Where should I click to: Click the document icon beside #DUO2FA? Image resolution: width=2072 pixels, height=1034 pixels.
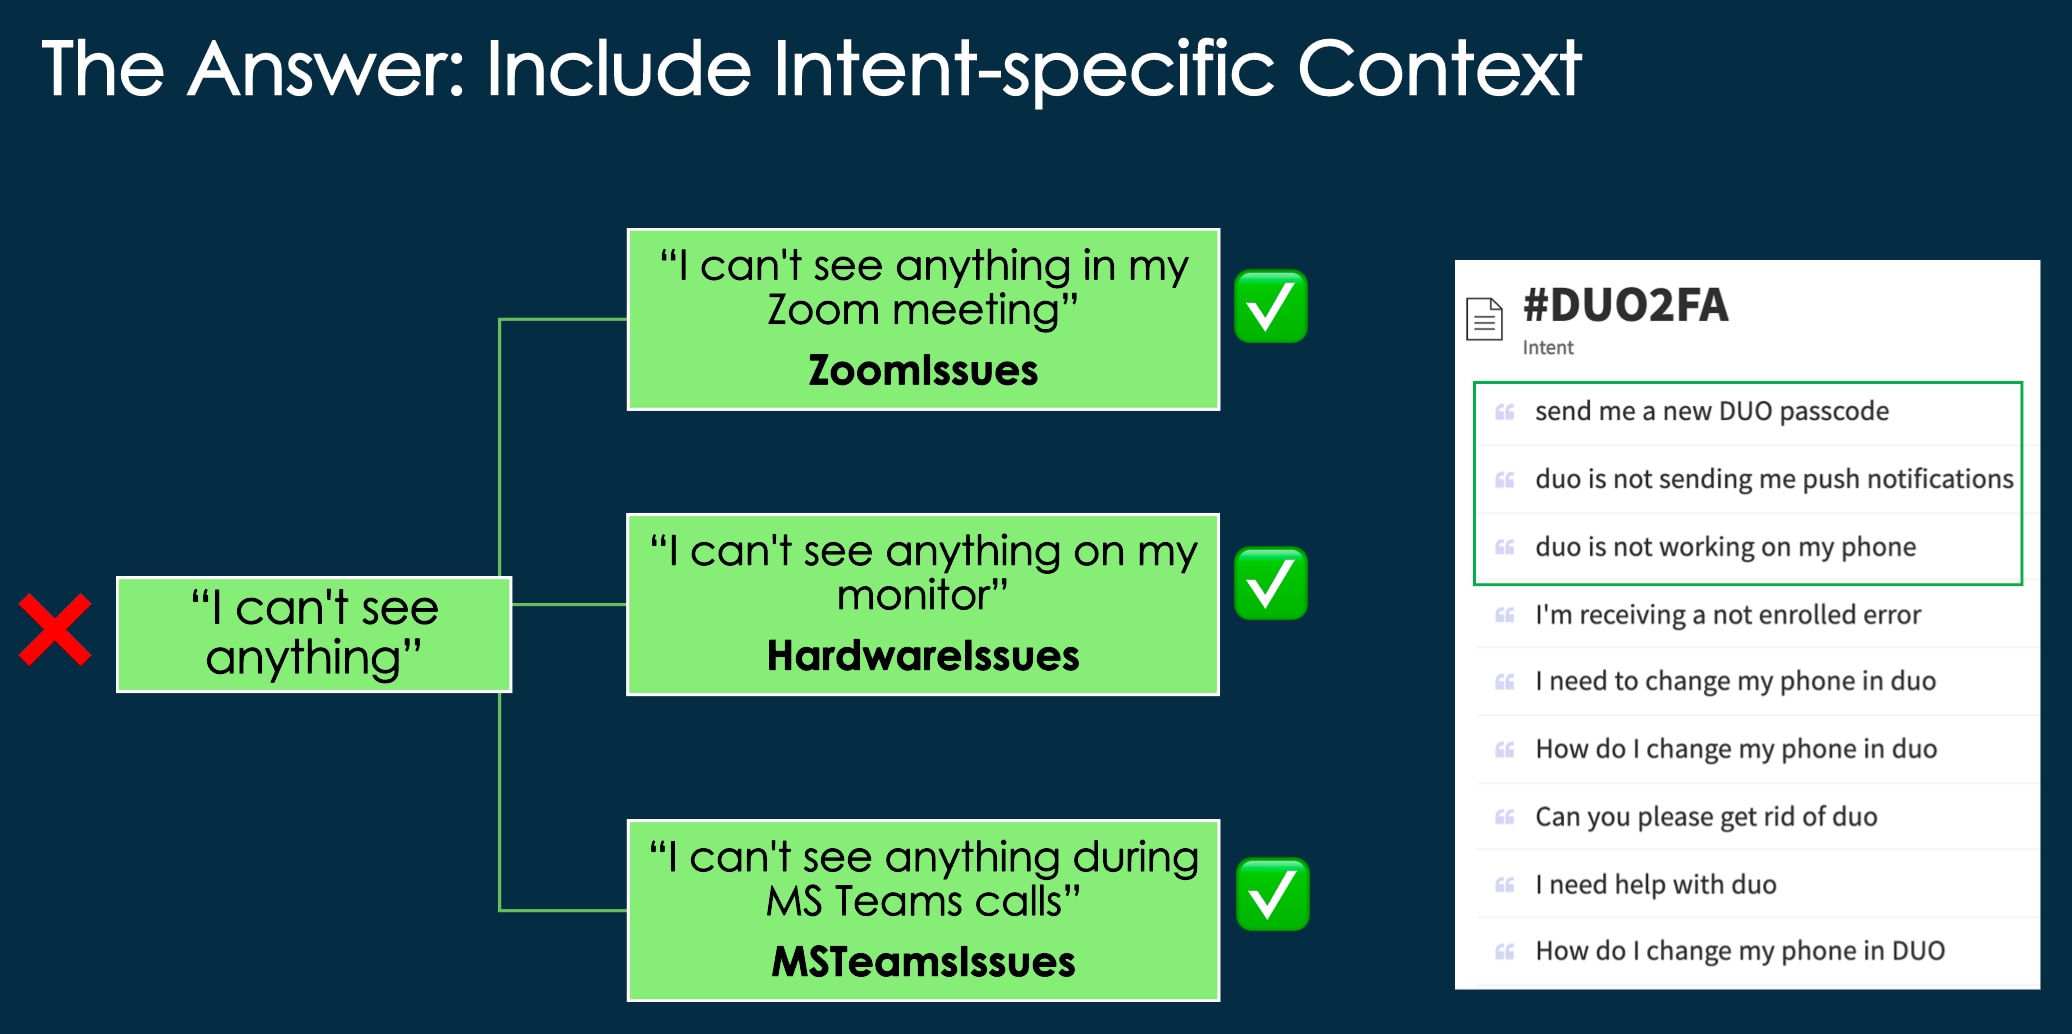pos(1484,319)
